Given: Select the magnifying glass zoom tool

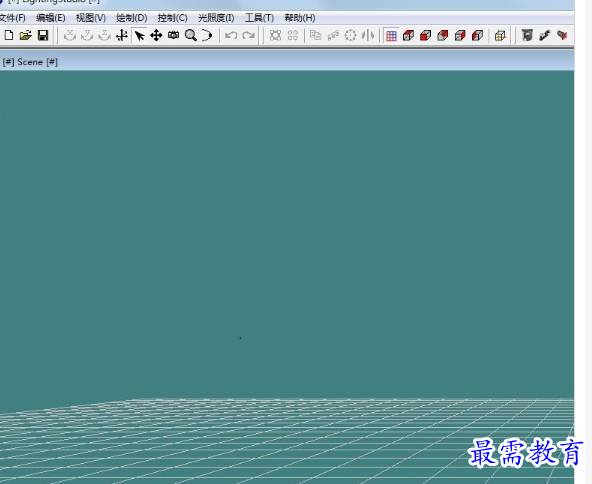Looking at the screenshot, I should [x=191, y=35].
